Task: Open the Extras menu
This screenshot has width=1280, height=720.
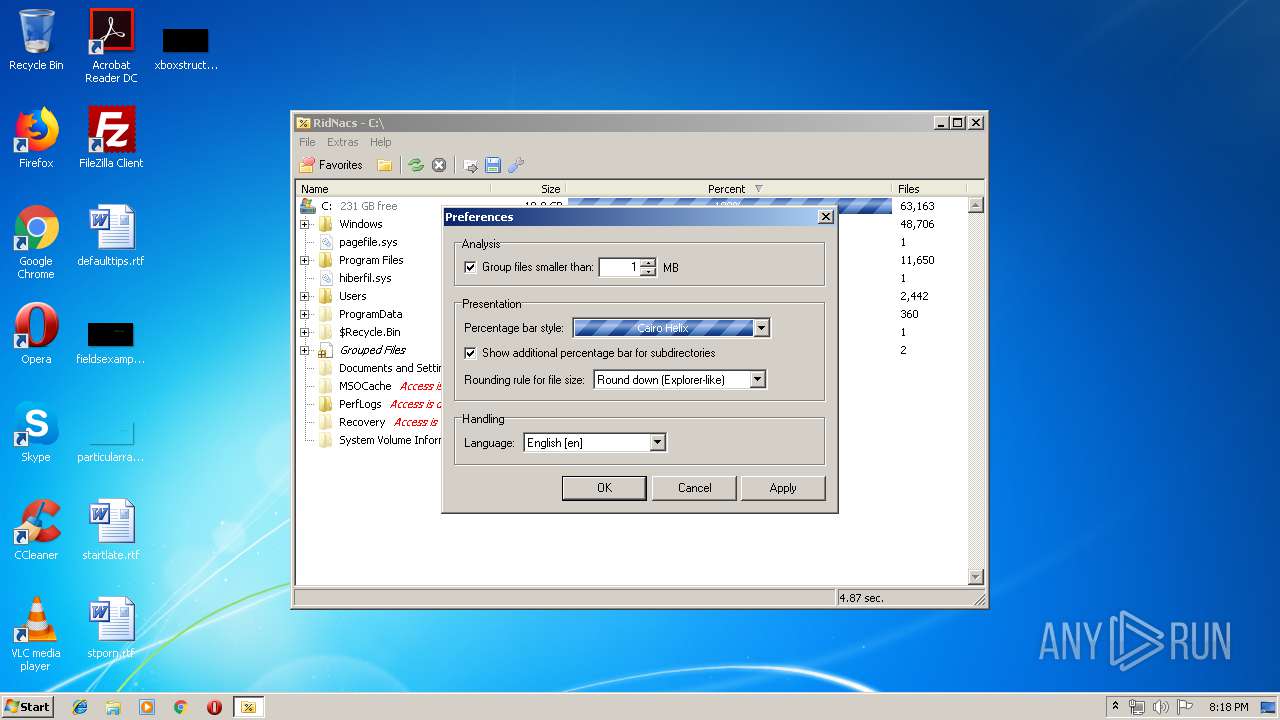Action: tap(343, 142)
